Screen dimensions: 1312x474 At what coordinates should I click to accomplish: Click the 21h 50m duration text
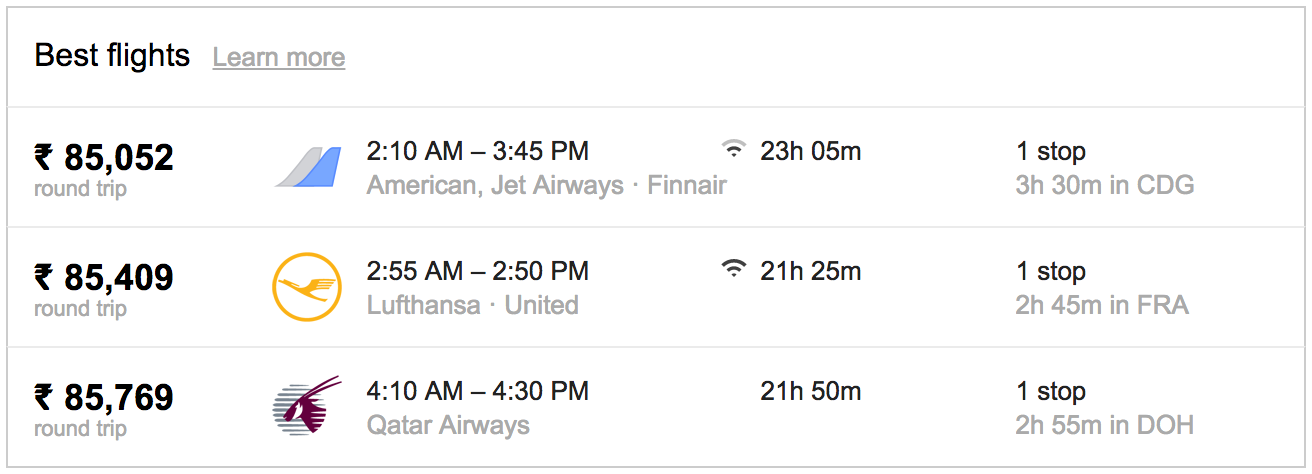(811, 391)
